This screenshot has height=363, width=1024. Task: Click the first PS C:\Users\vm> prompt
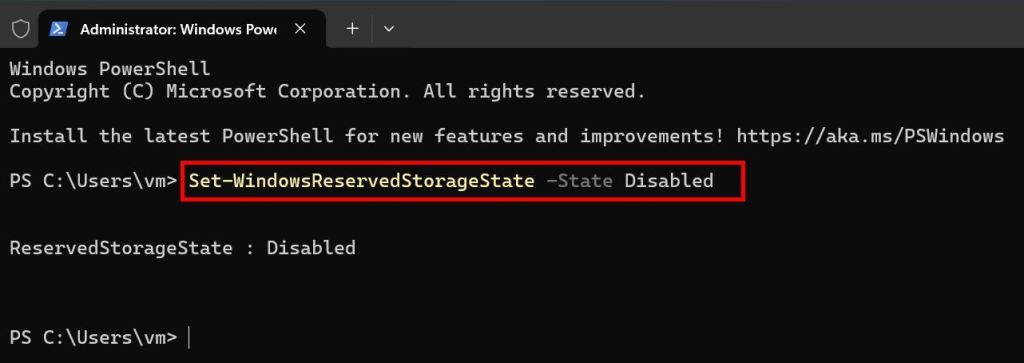[93, 180]
